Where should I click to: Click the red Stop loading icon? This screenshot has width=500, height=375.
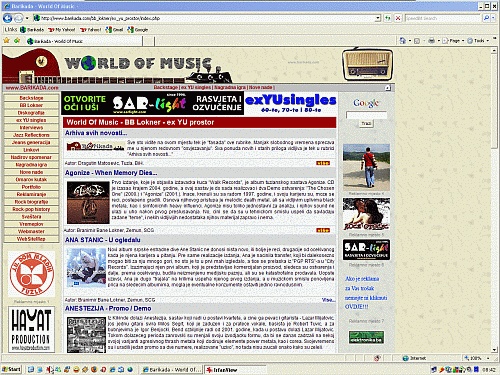tap(398, 18)
